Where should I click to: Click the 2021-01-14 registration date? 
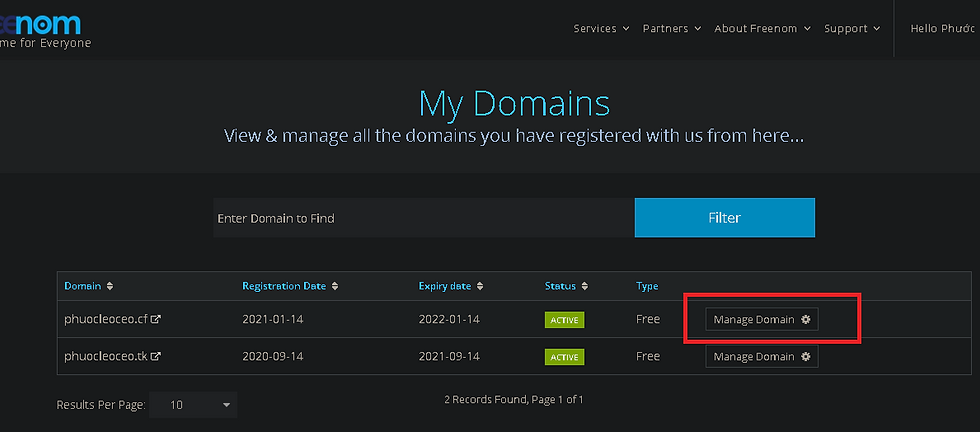(x=272, y=319)
